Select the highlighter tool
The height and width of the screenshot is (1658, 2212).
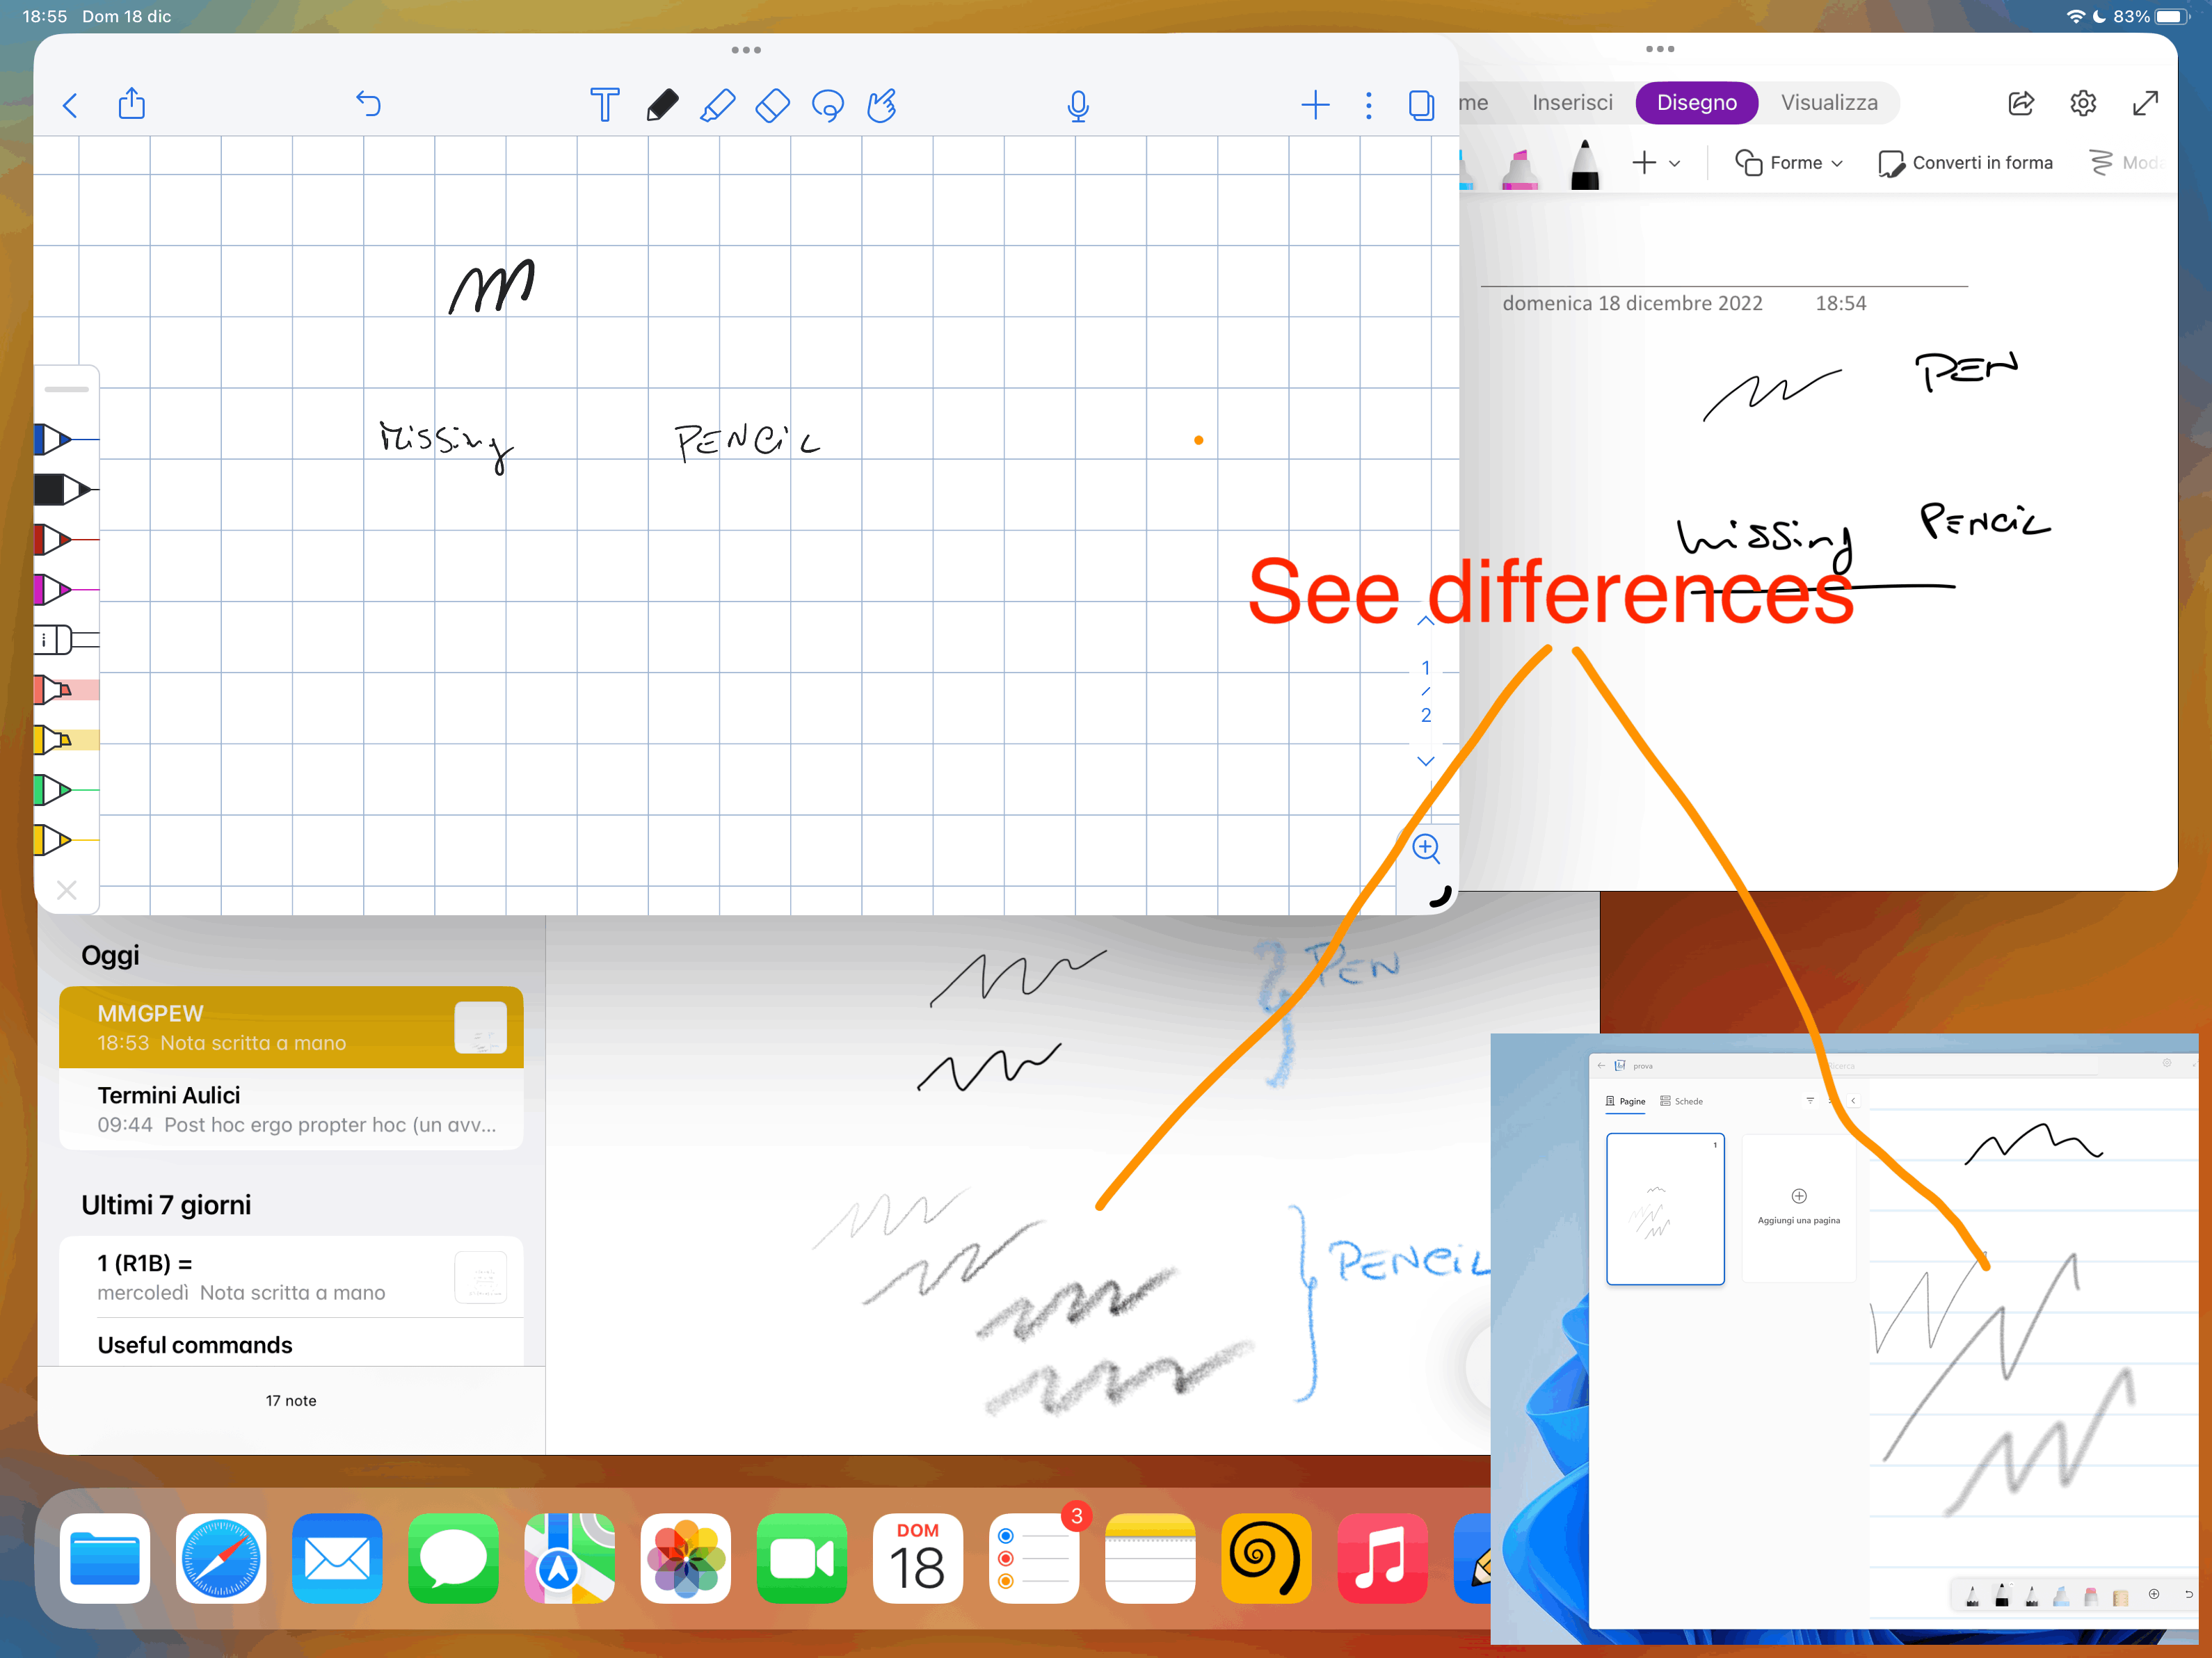tap(717, 104)
